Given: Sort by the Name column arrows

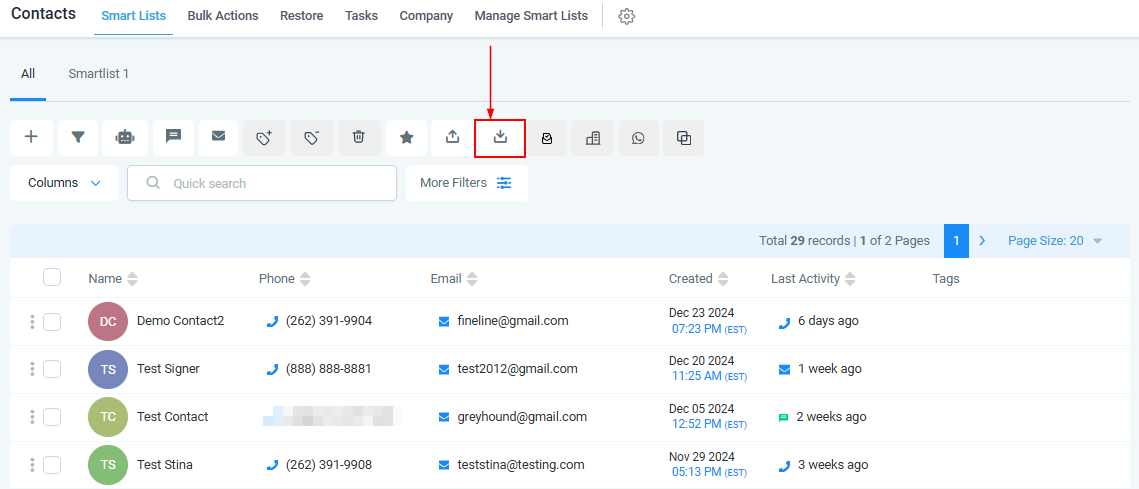Looking at the screenshot, I should pyautogui.click(x=132, y=279).
